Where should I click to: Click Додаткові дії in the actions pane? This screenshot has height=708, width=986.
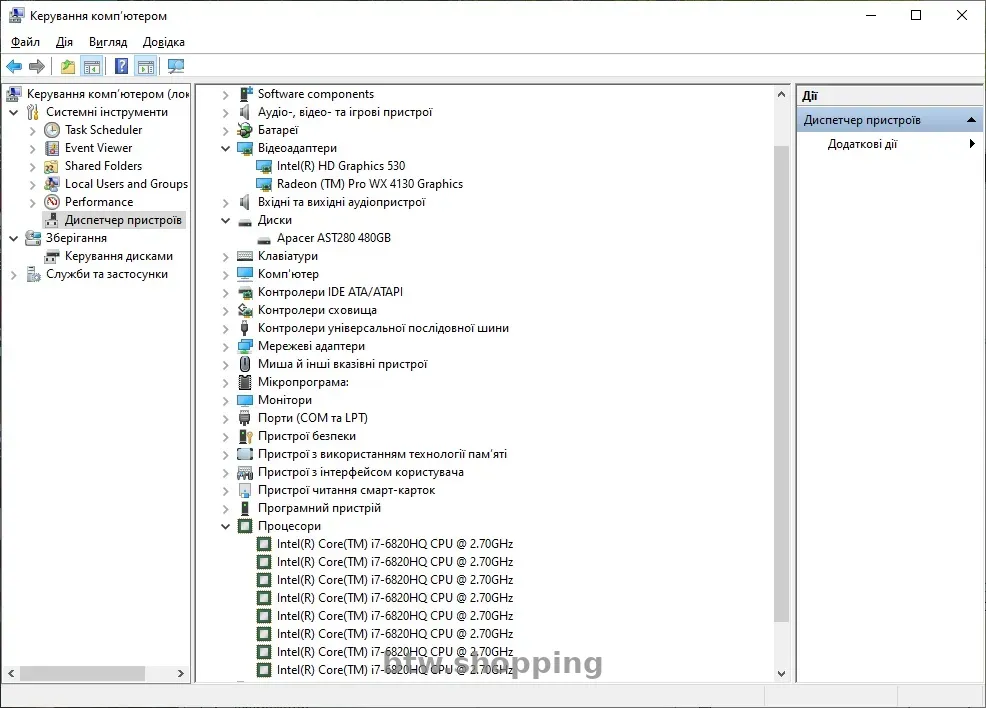point(862,144)
